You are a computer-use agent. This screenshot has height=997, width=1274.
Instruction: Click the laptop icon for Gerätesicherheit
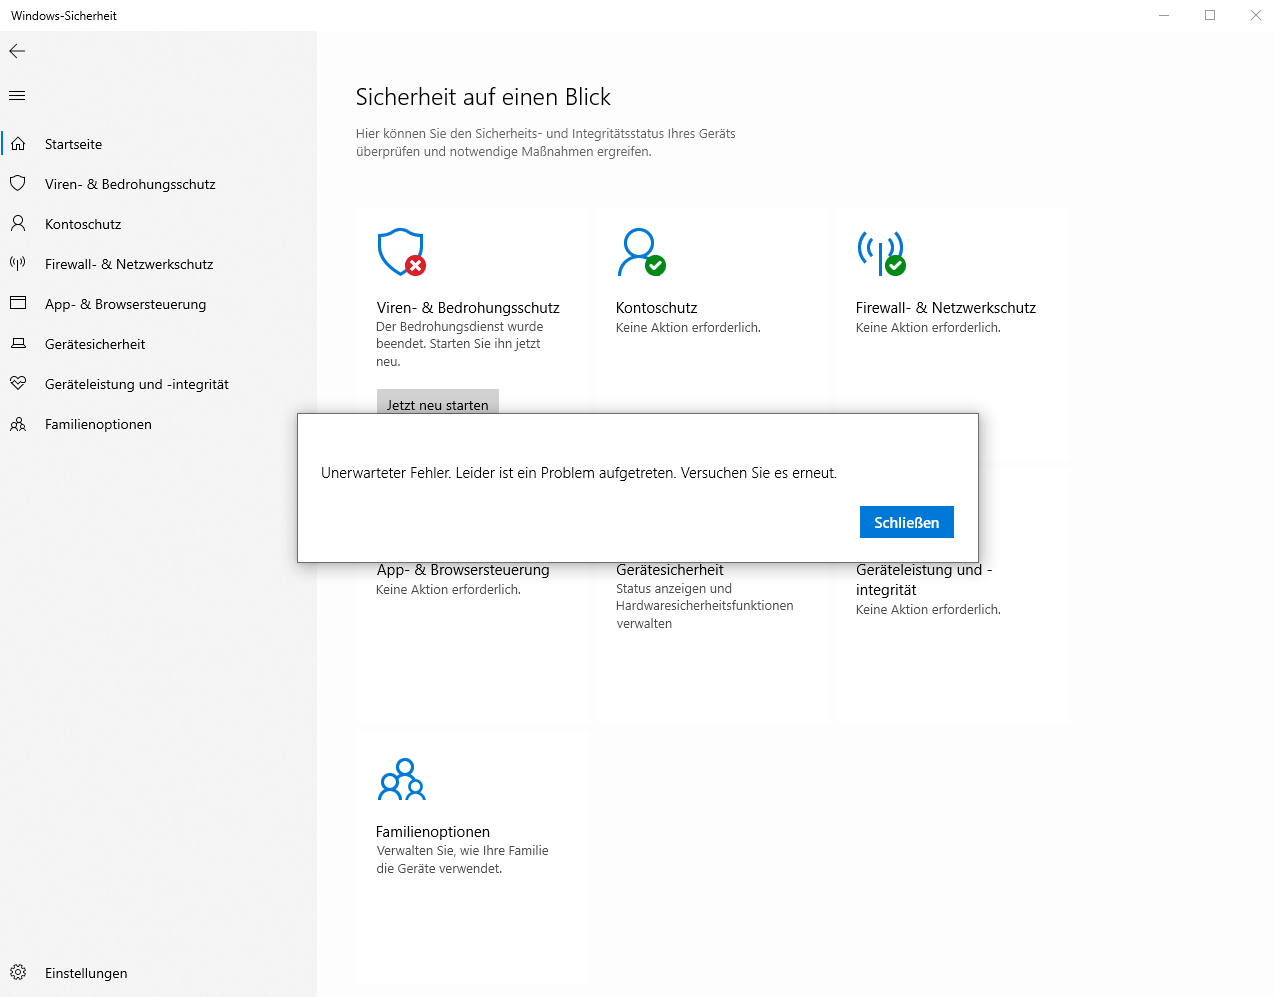click(x=18, y=344)
